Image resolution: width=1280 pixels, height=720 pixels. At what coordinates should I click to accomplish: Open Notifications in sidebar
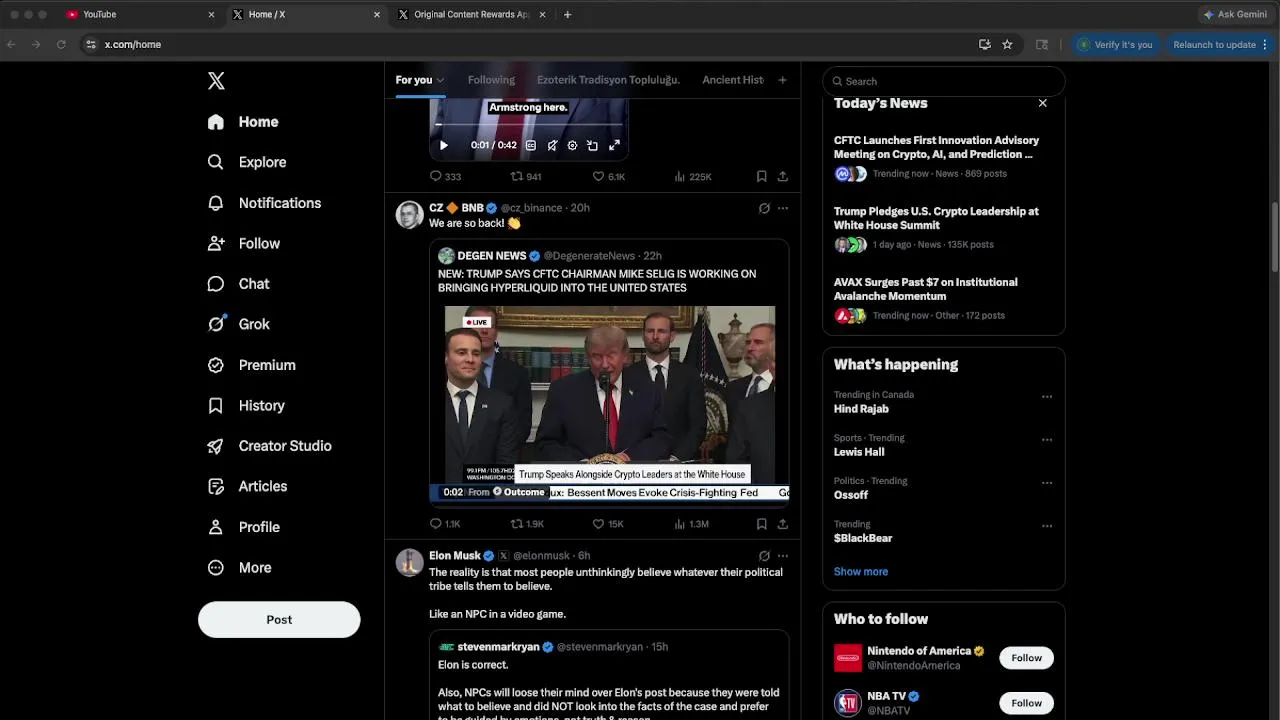(264, 203)
